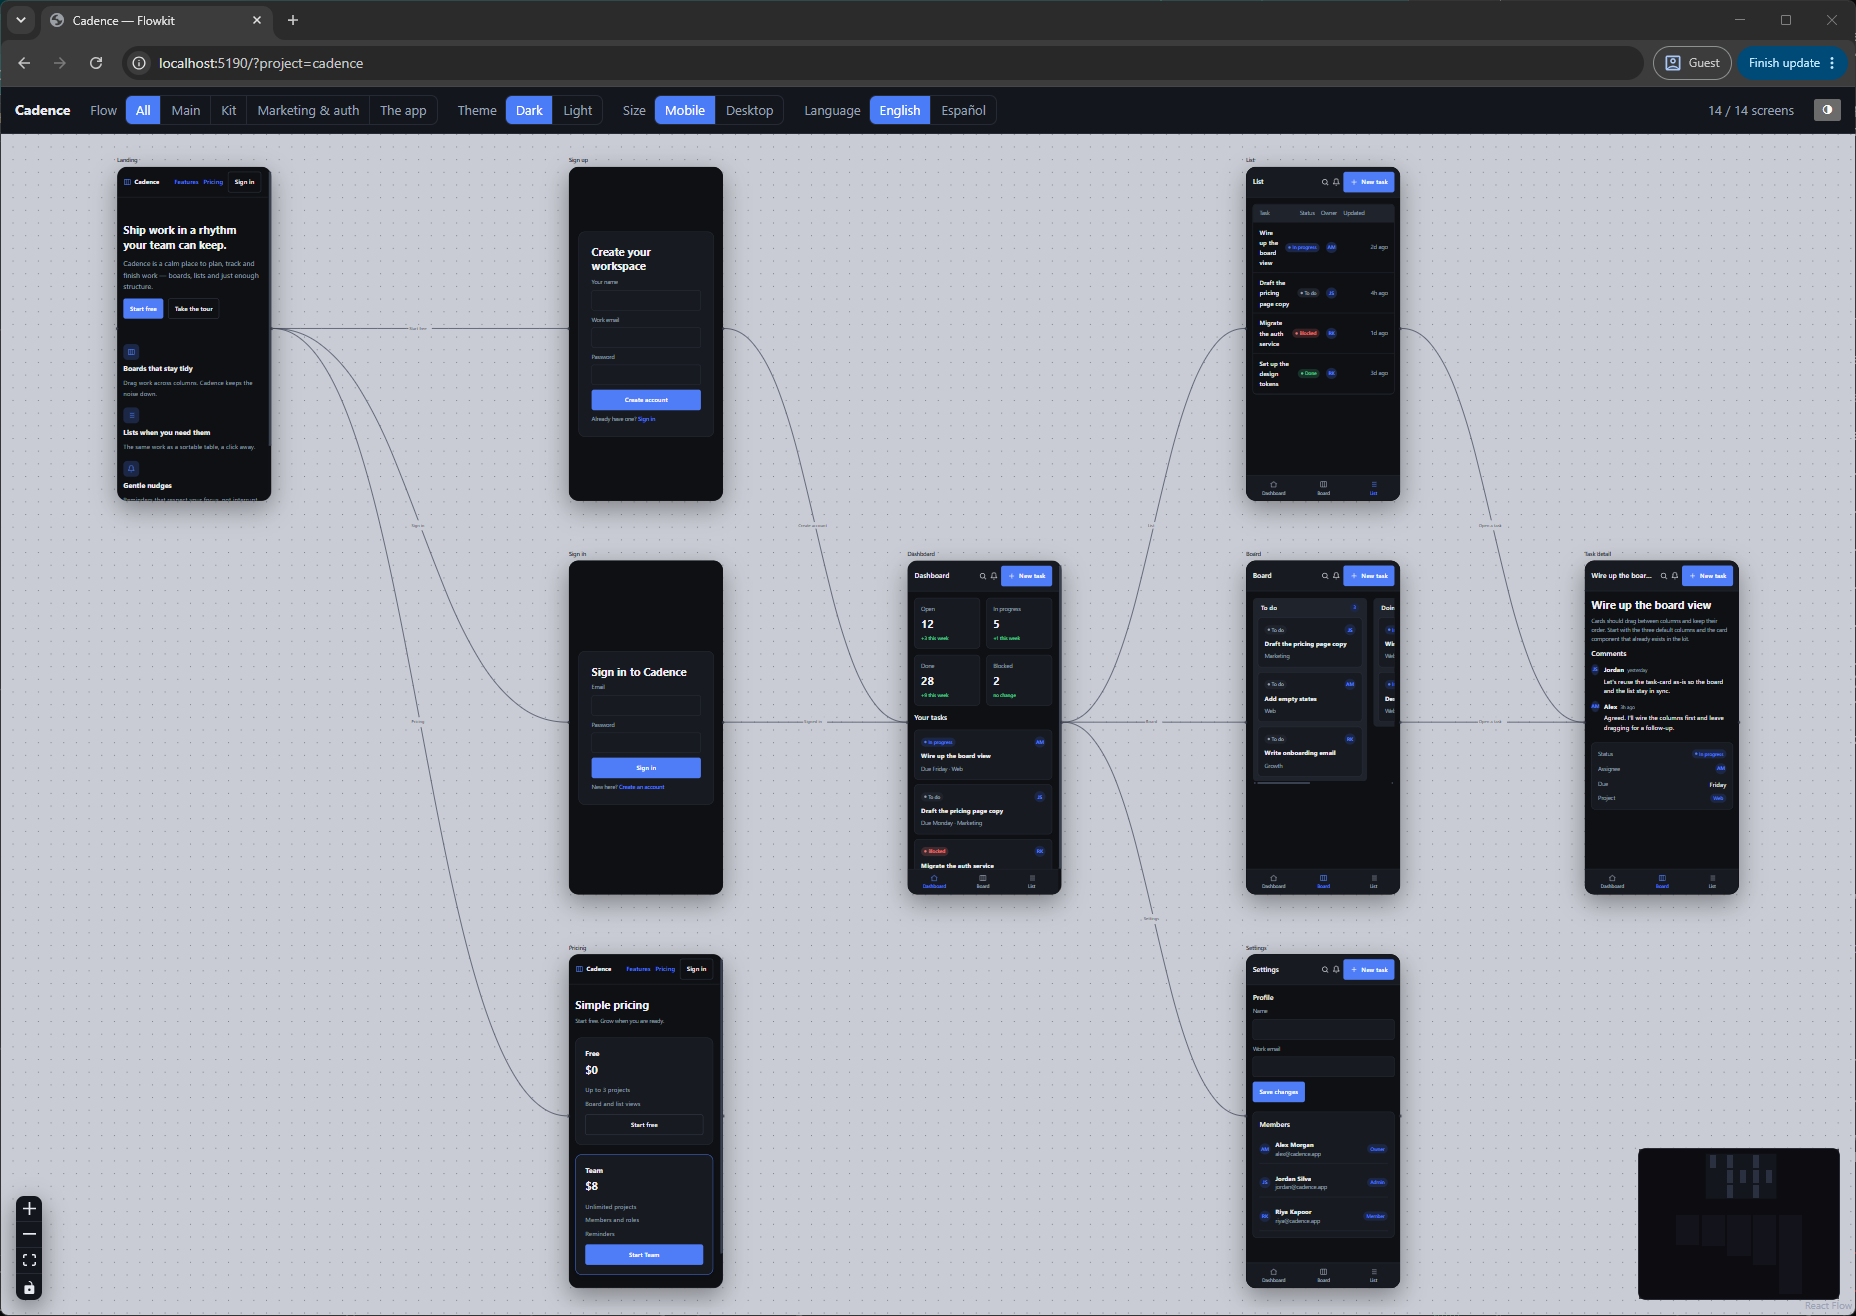
Task: Click List nav icon in Dashboard screen
Action: pyautogui.click(x=1032, y=881)
